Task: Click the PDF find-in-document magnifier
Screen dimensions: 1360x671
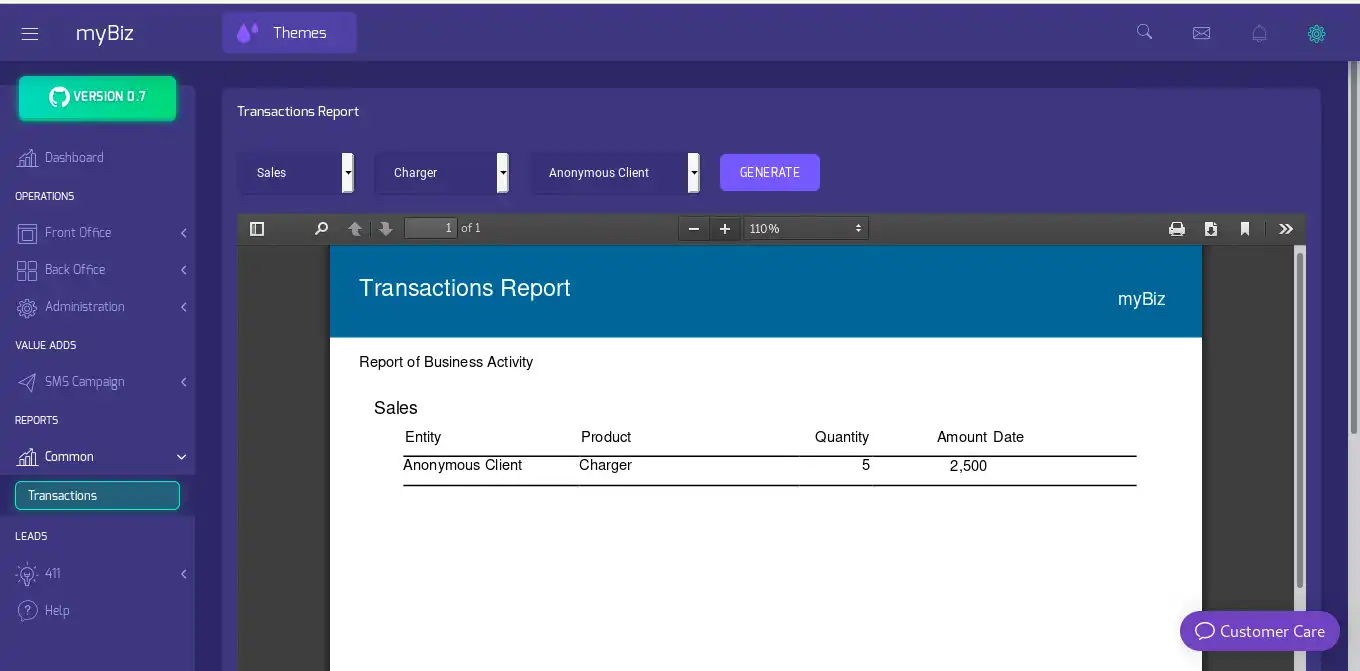Action: [x=321, y=229]
